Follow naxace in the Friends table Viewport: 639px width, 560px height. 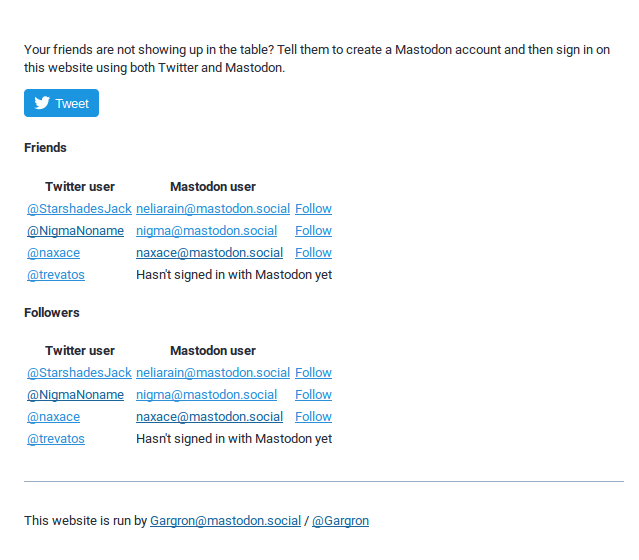[313, 253]
